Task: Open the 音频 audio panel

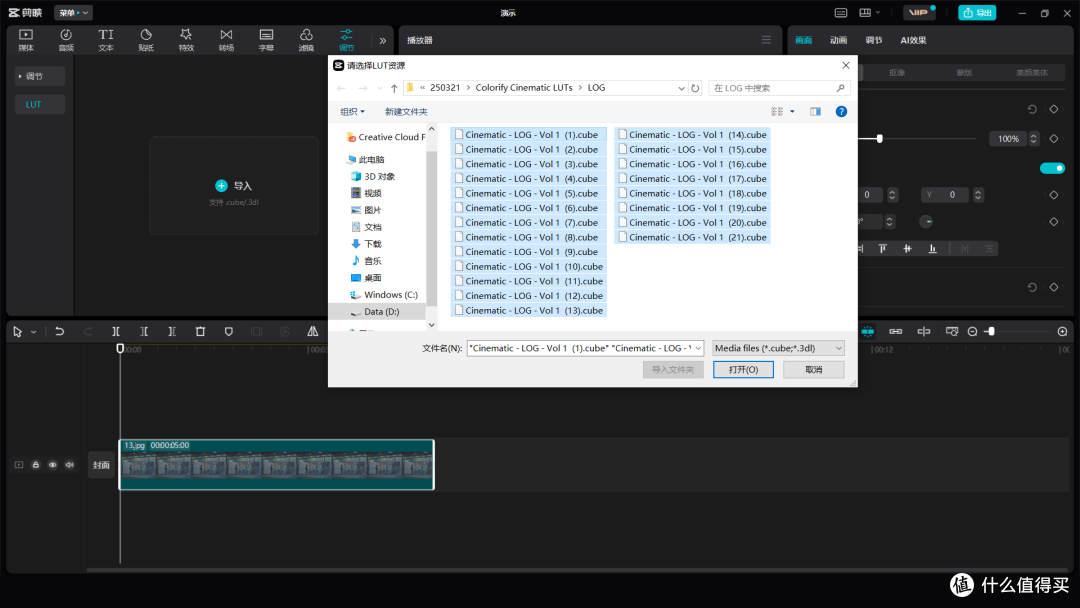Action: tap(66, 40)
